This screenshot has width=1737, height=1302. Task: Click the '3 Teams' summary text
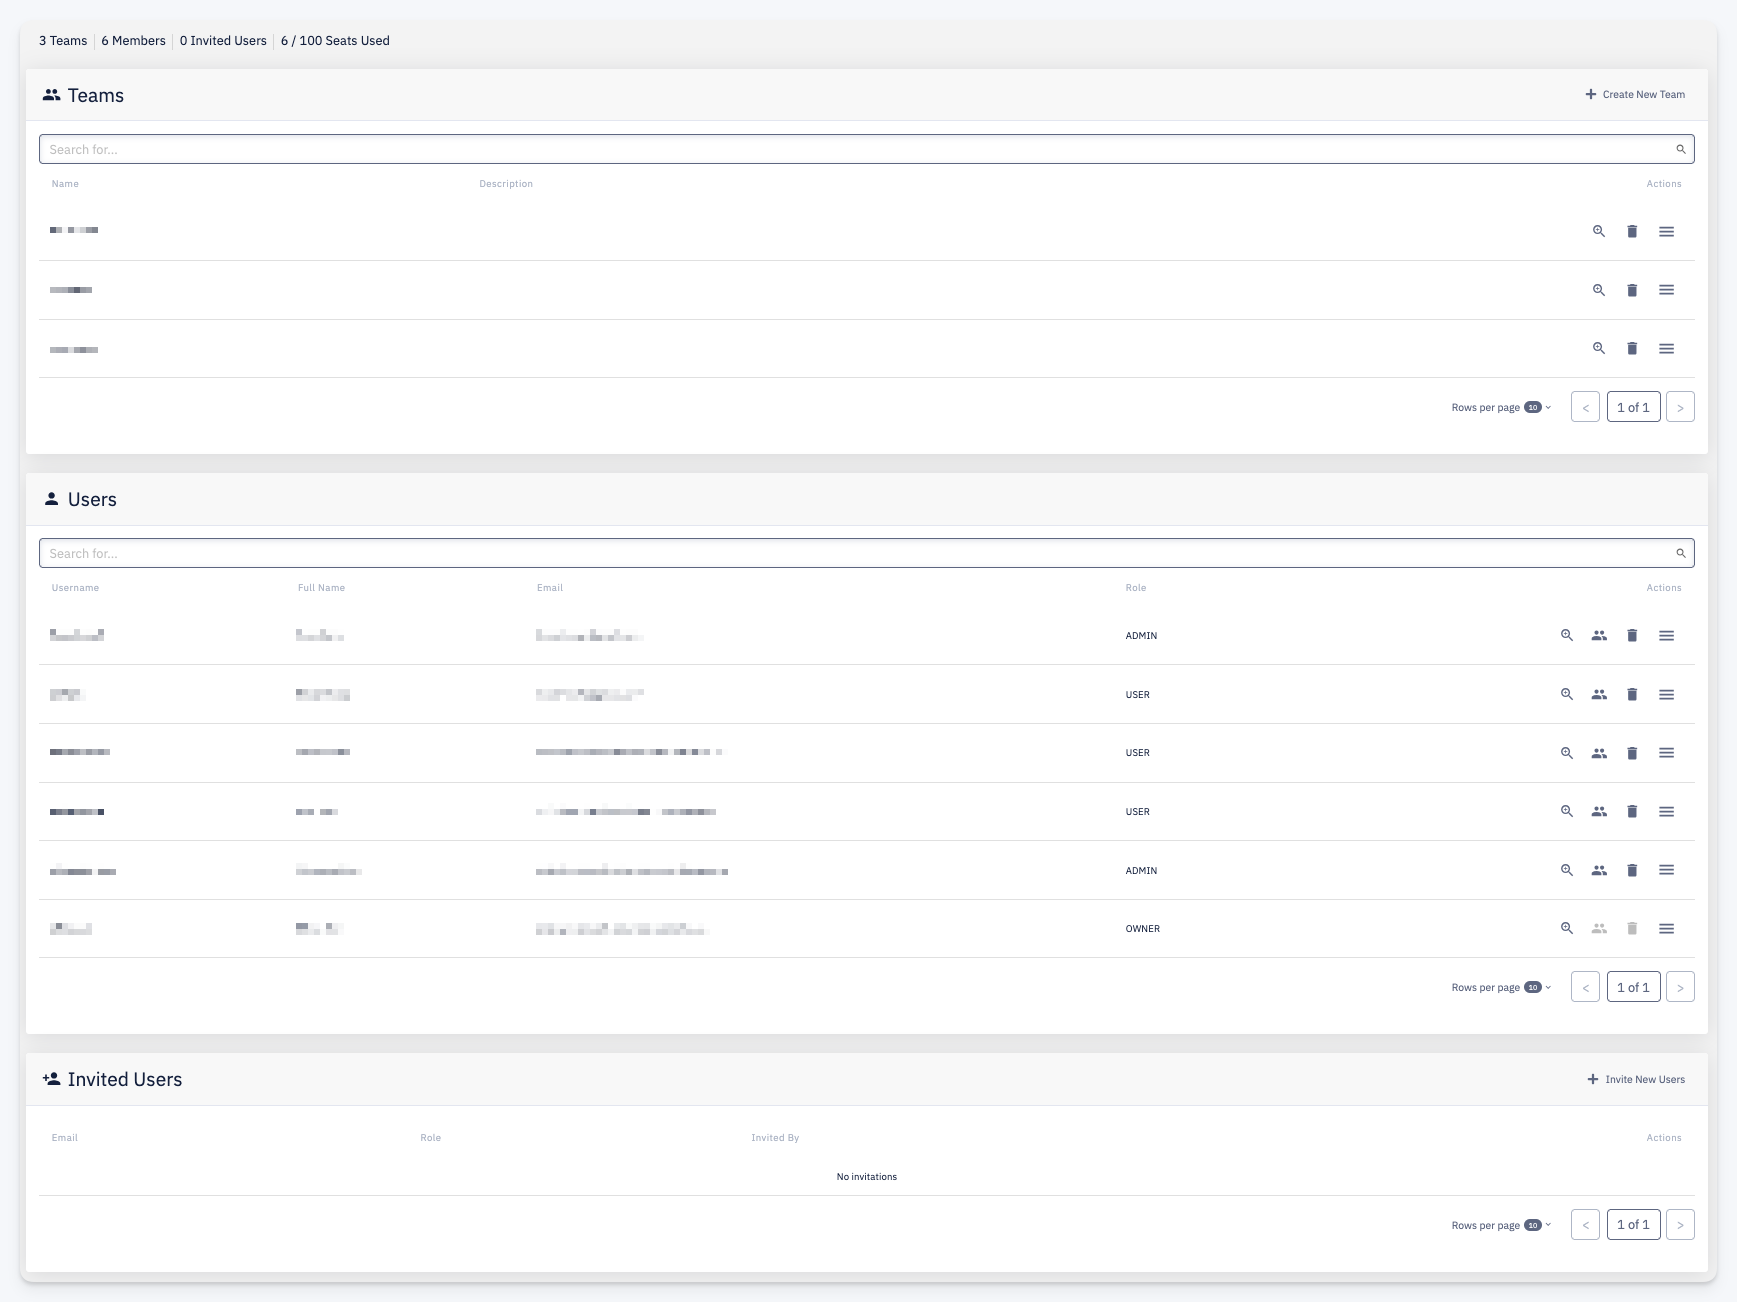(x=63, y=41)
